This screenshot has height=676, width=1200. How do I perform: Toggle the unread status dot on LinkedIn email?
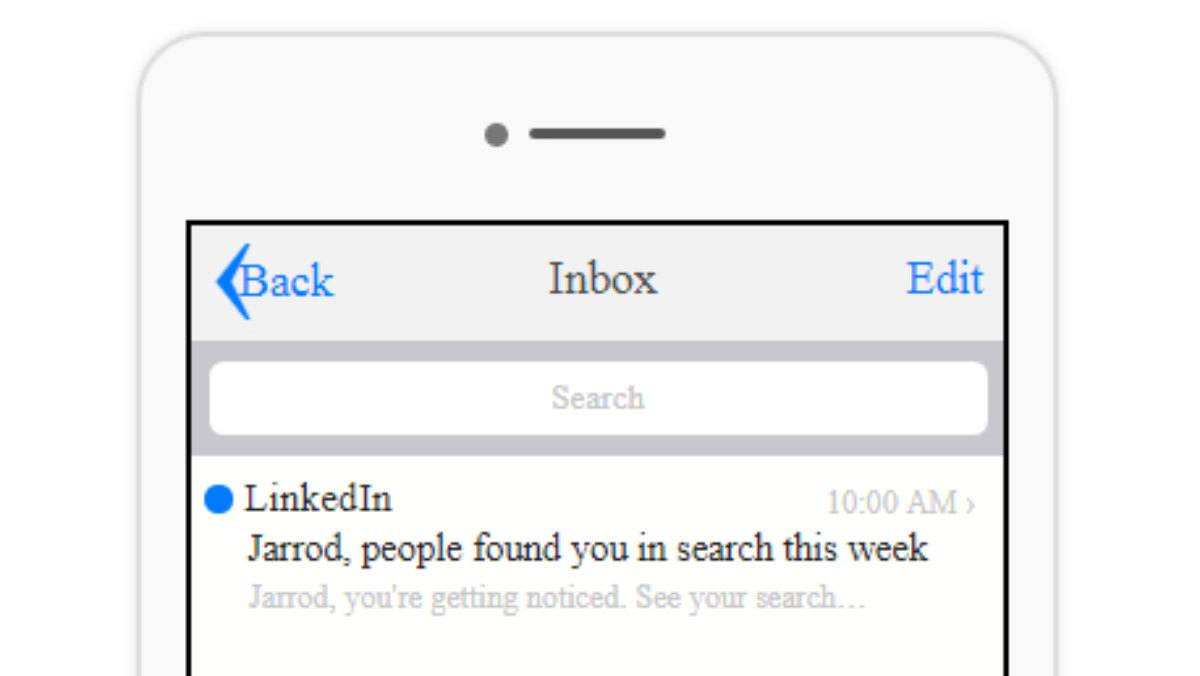[218, 499]
